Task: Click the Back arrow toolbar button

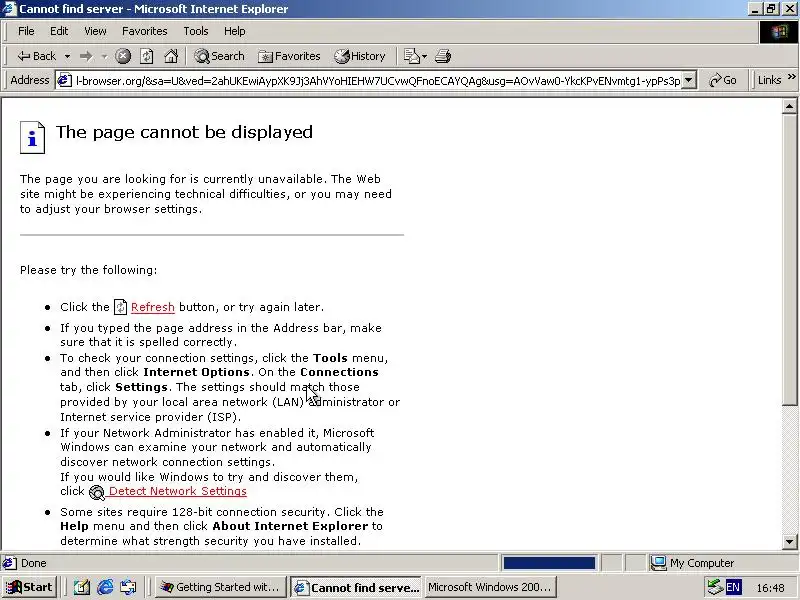Action: (36, 56)
